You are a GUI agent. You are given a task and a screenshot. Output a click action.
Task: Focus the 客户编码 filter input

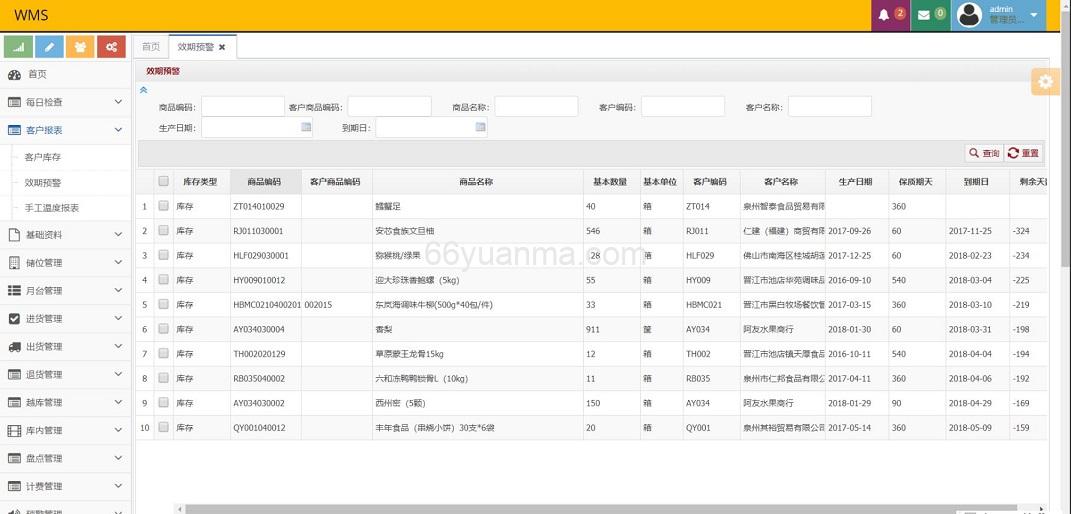[x=683, y=107]
